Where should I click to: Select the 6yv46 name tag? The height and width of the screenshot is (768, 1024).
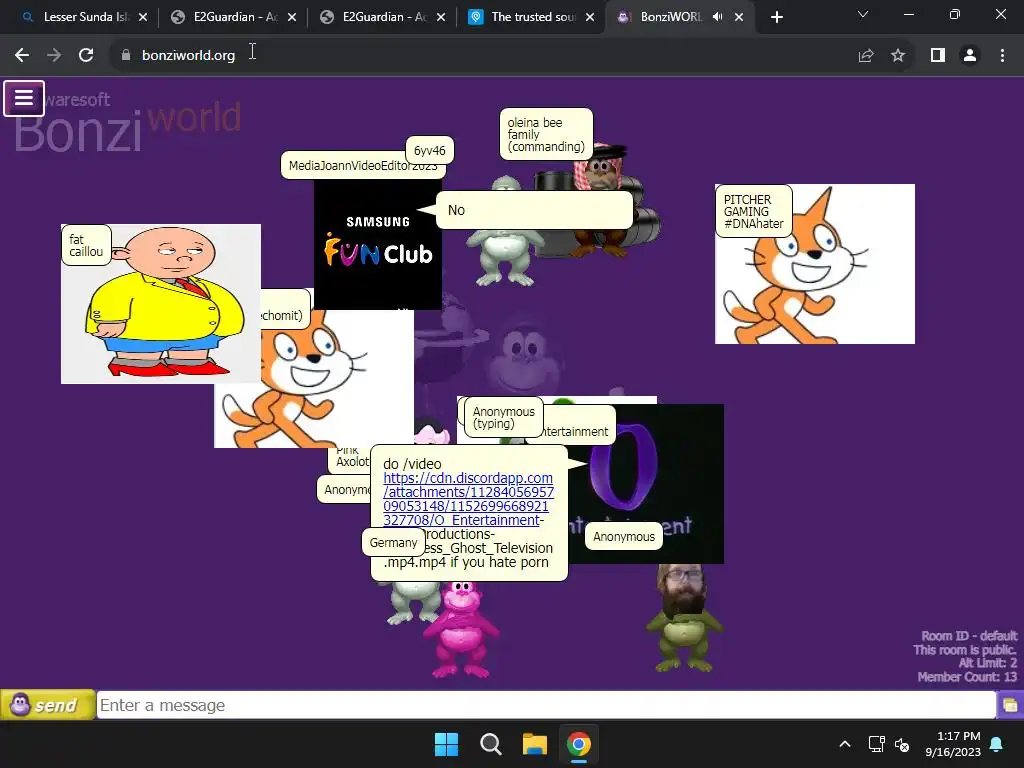click(429, 150)
